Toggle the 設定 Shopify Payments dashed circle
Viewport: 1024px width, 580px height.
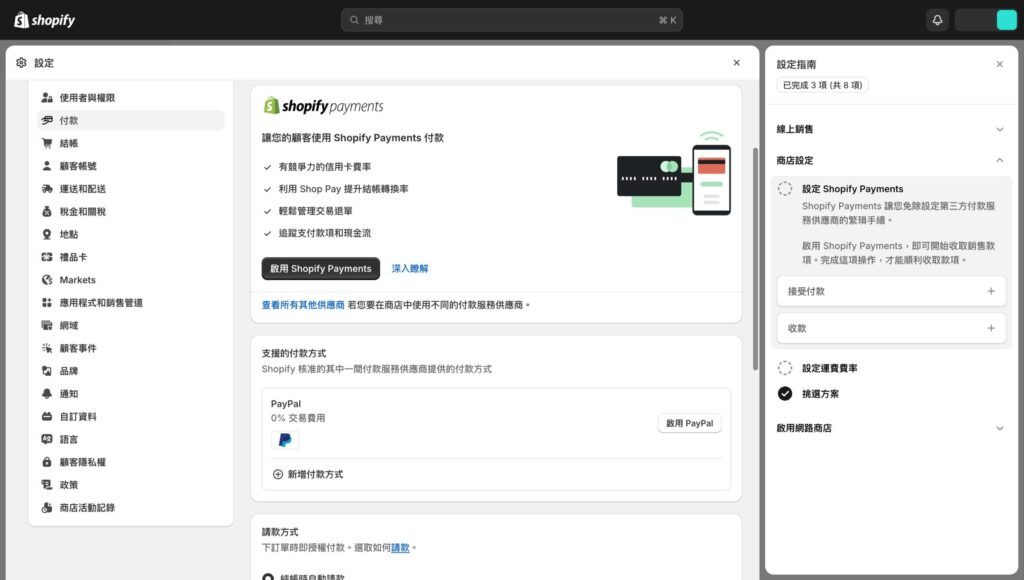click(x=785, y=189)
